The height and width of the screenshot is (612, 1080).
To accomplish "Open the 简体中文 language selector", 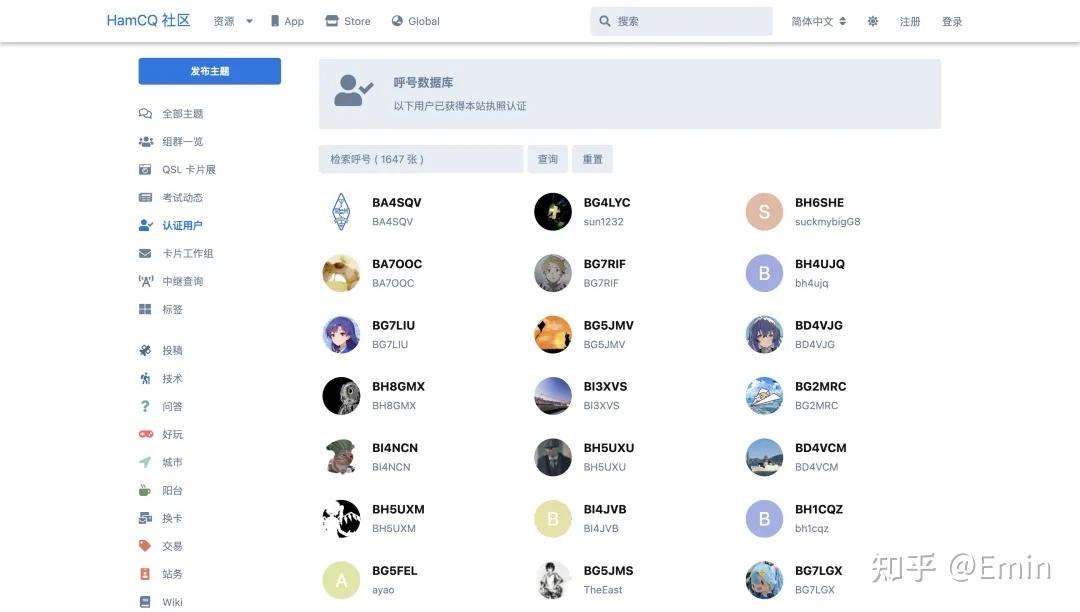I will click(x=812, y=20).
